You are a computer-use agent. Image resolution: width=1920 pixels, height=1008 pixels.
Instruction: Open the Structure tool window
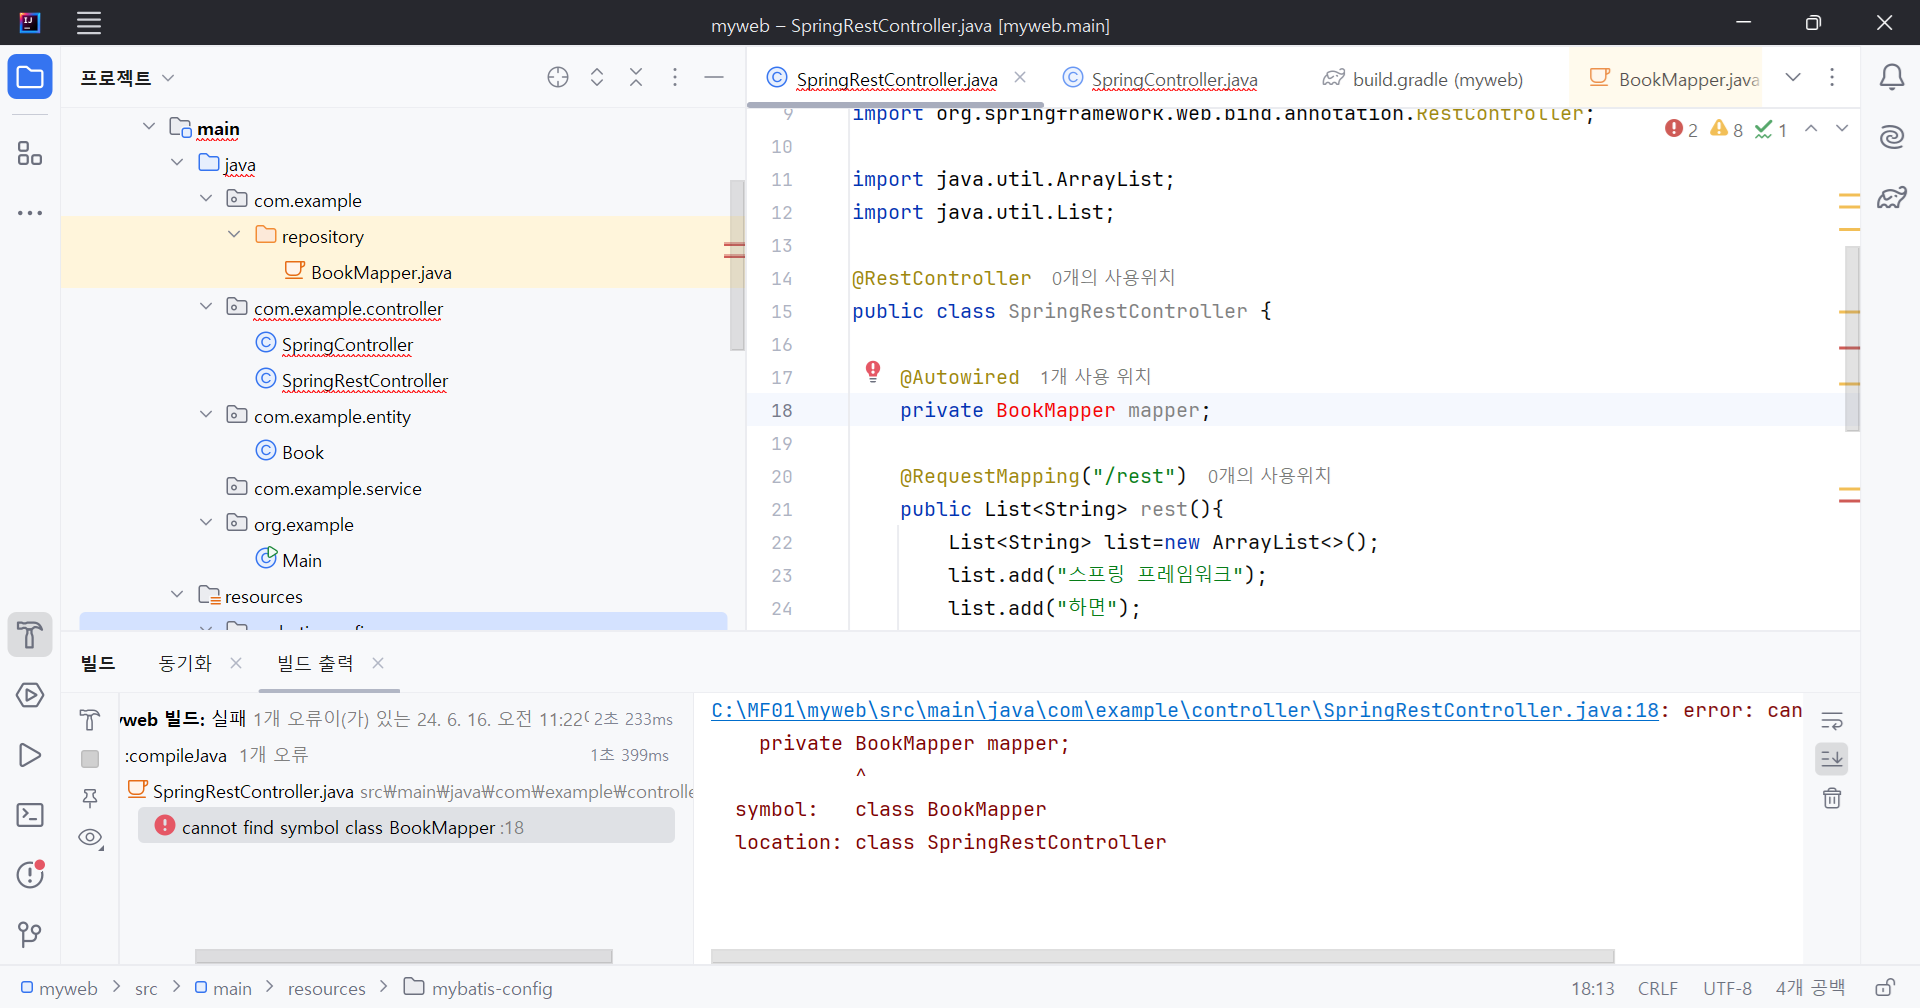(30, 153)
